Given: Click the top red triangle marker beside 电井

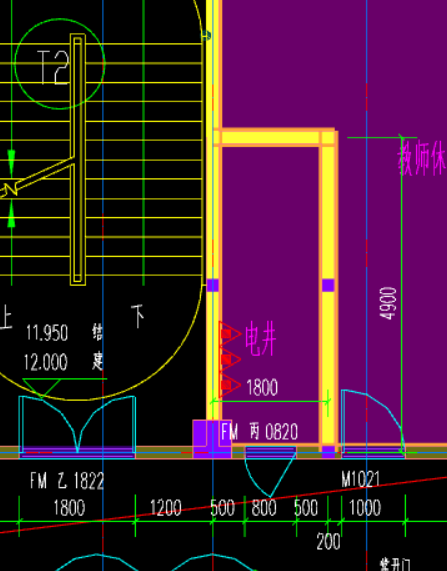Looking at the screenshot, I should pyautogui.click(x=230, y=334).
